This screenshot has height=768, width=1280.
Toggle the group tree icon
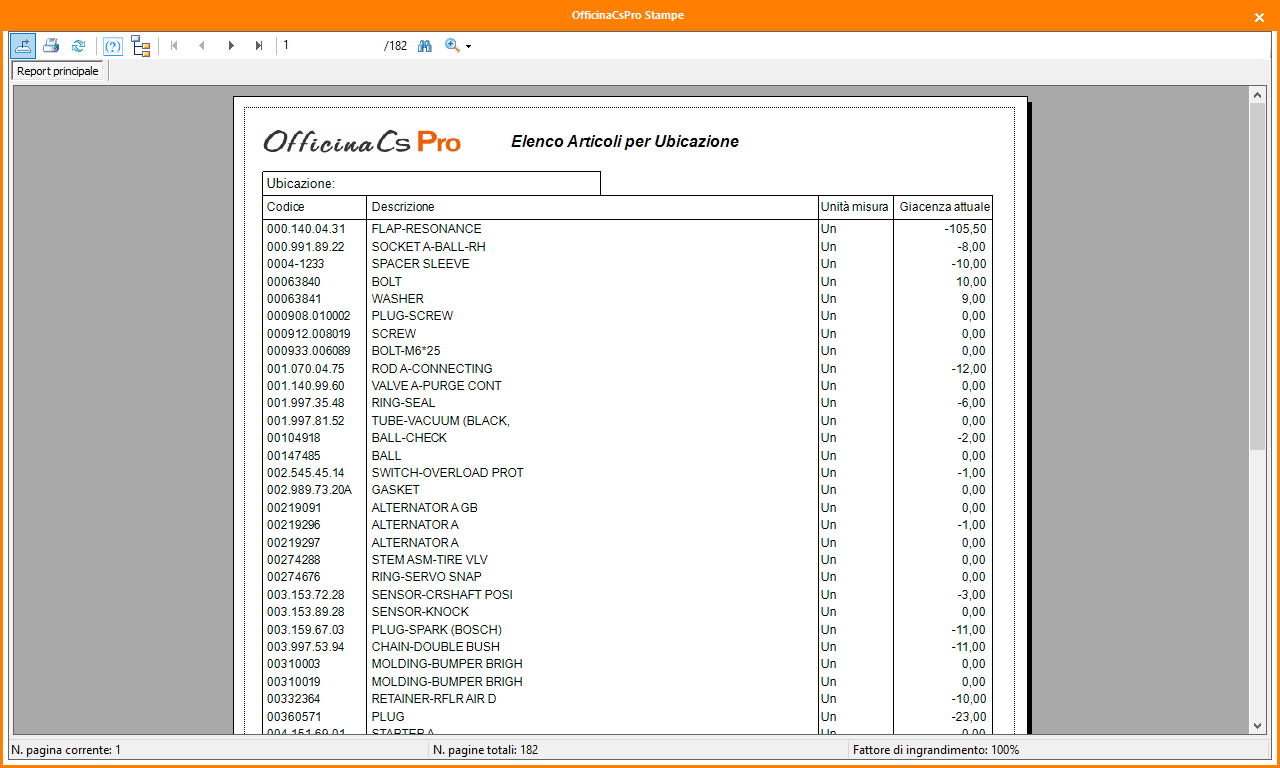click(x=141, y=45)
